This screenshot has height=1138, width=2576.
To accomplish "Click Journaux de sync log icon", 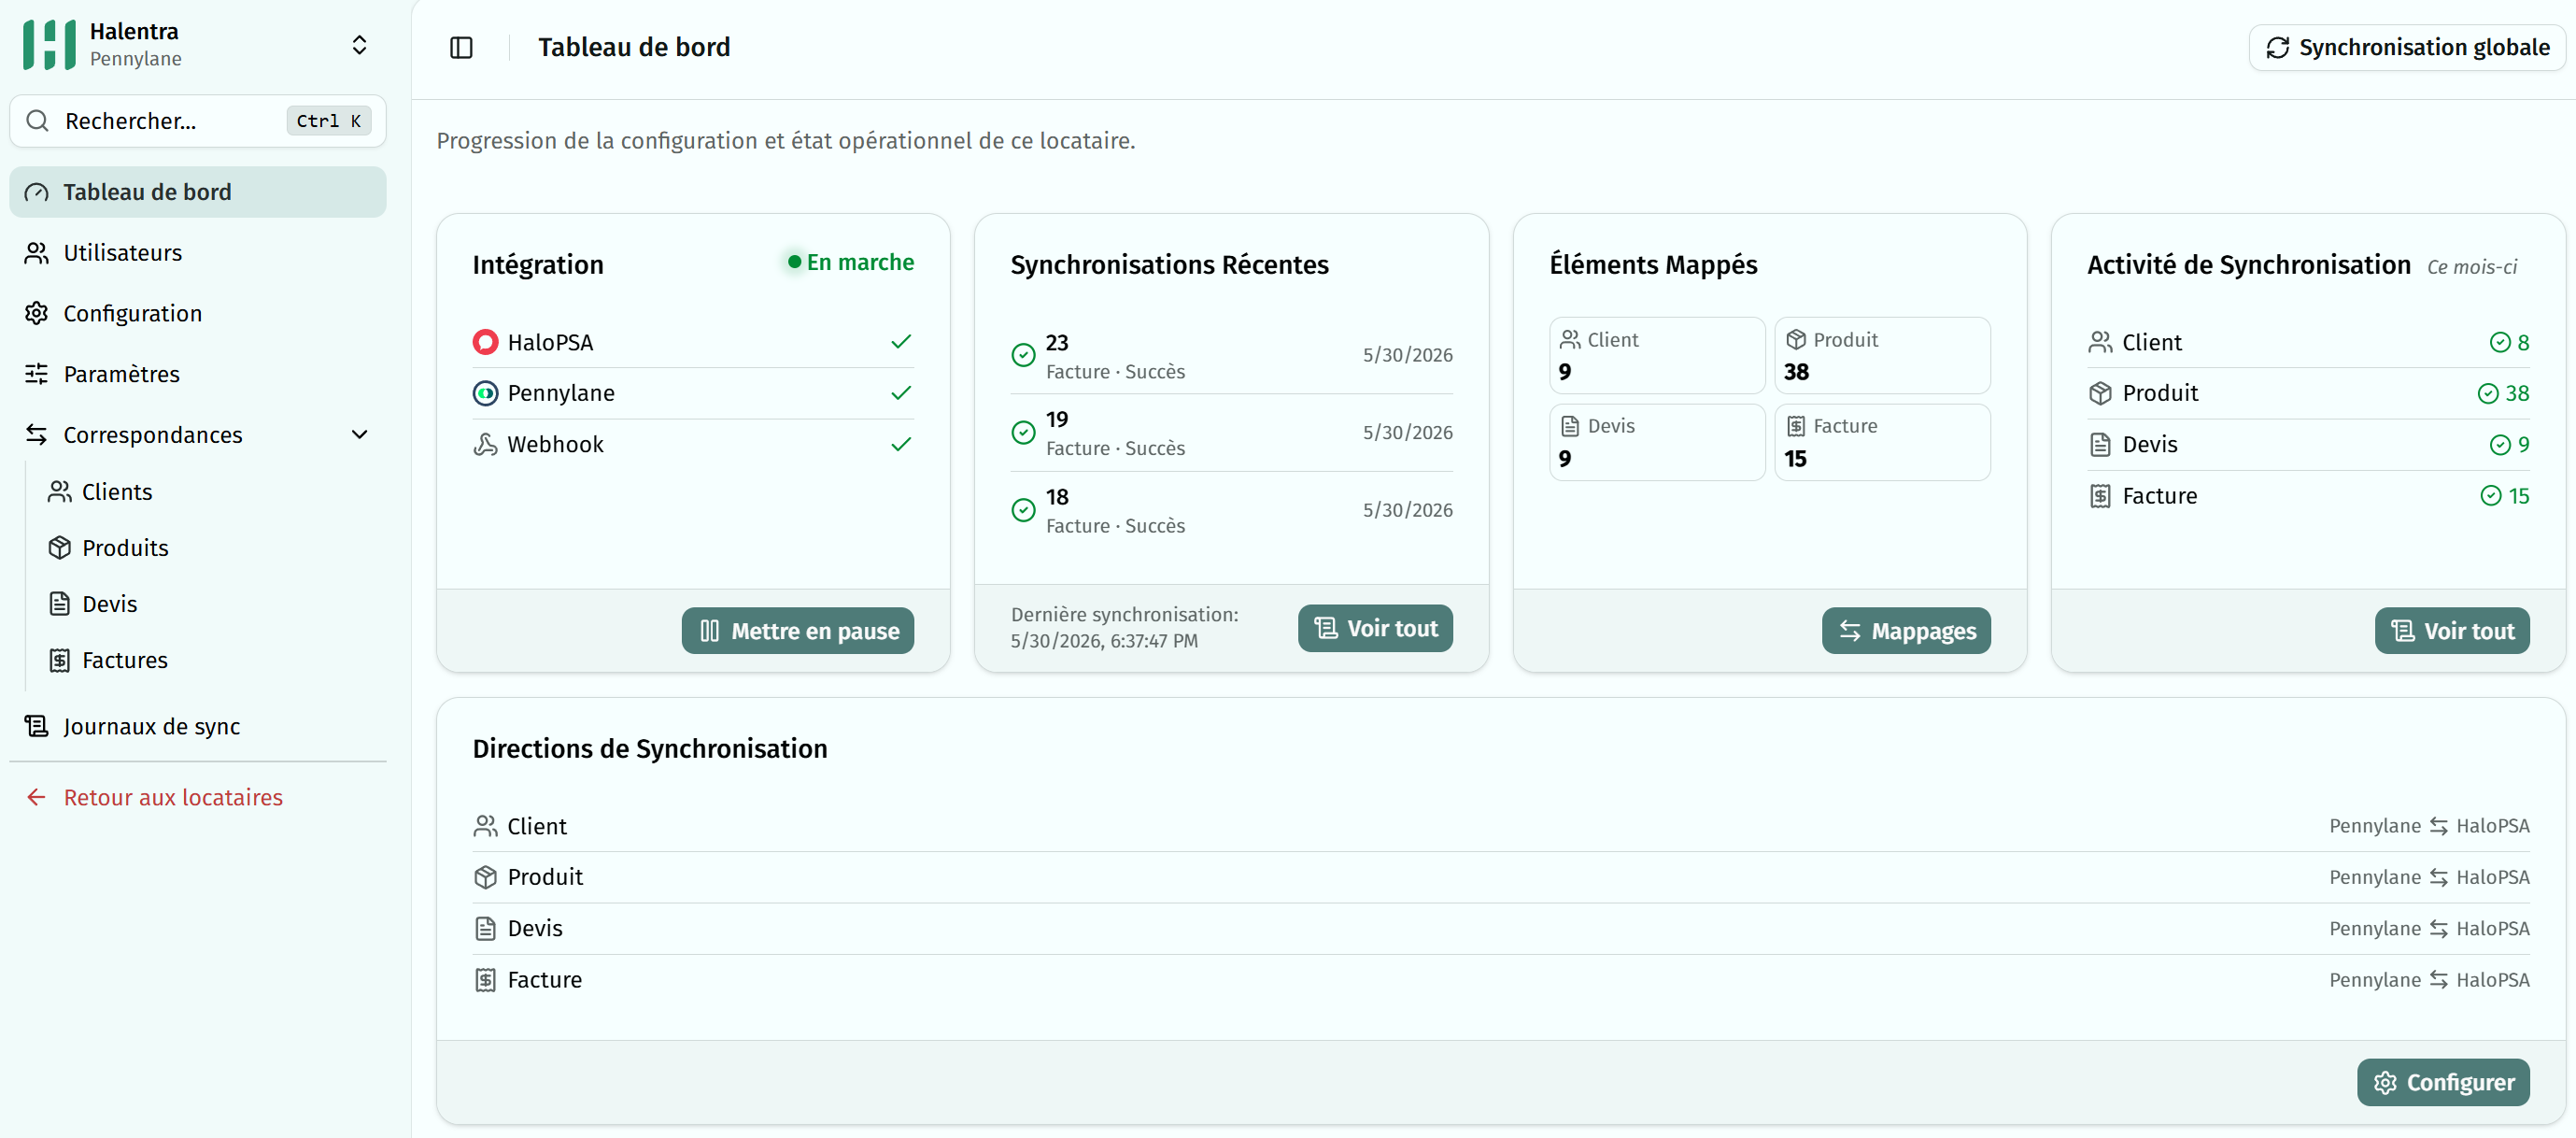I will pos(37,726).
